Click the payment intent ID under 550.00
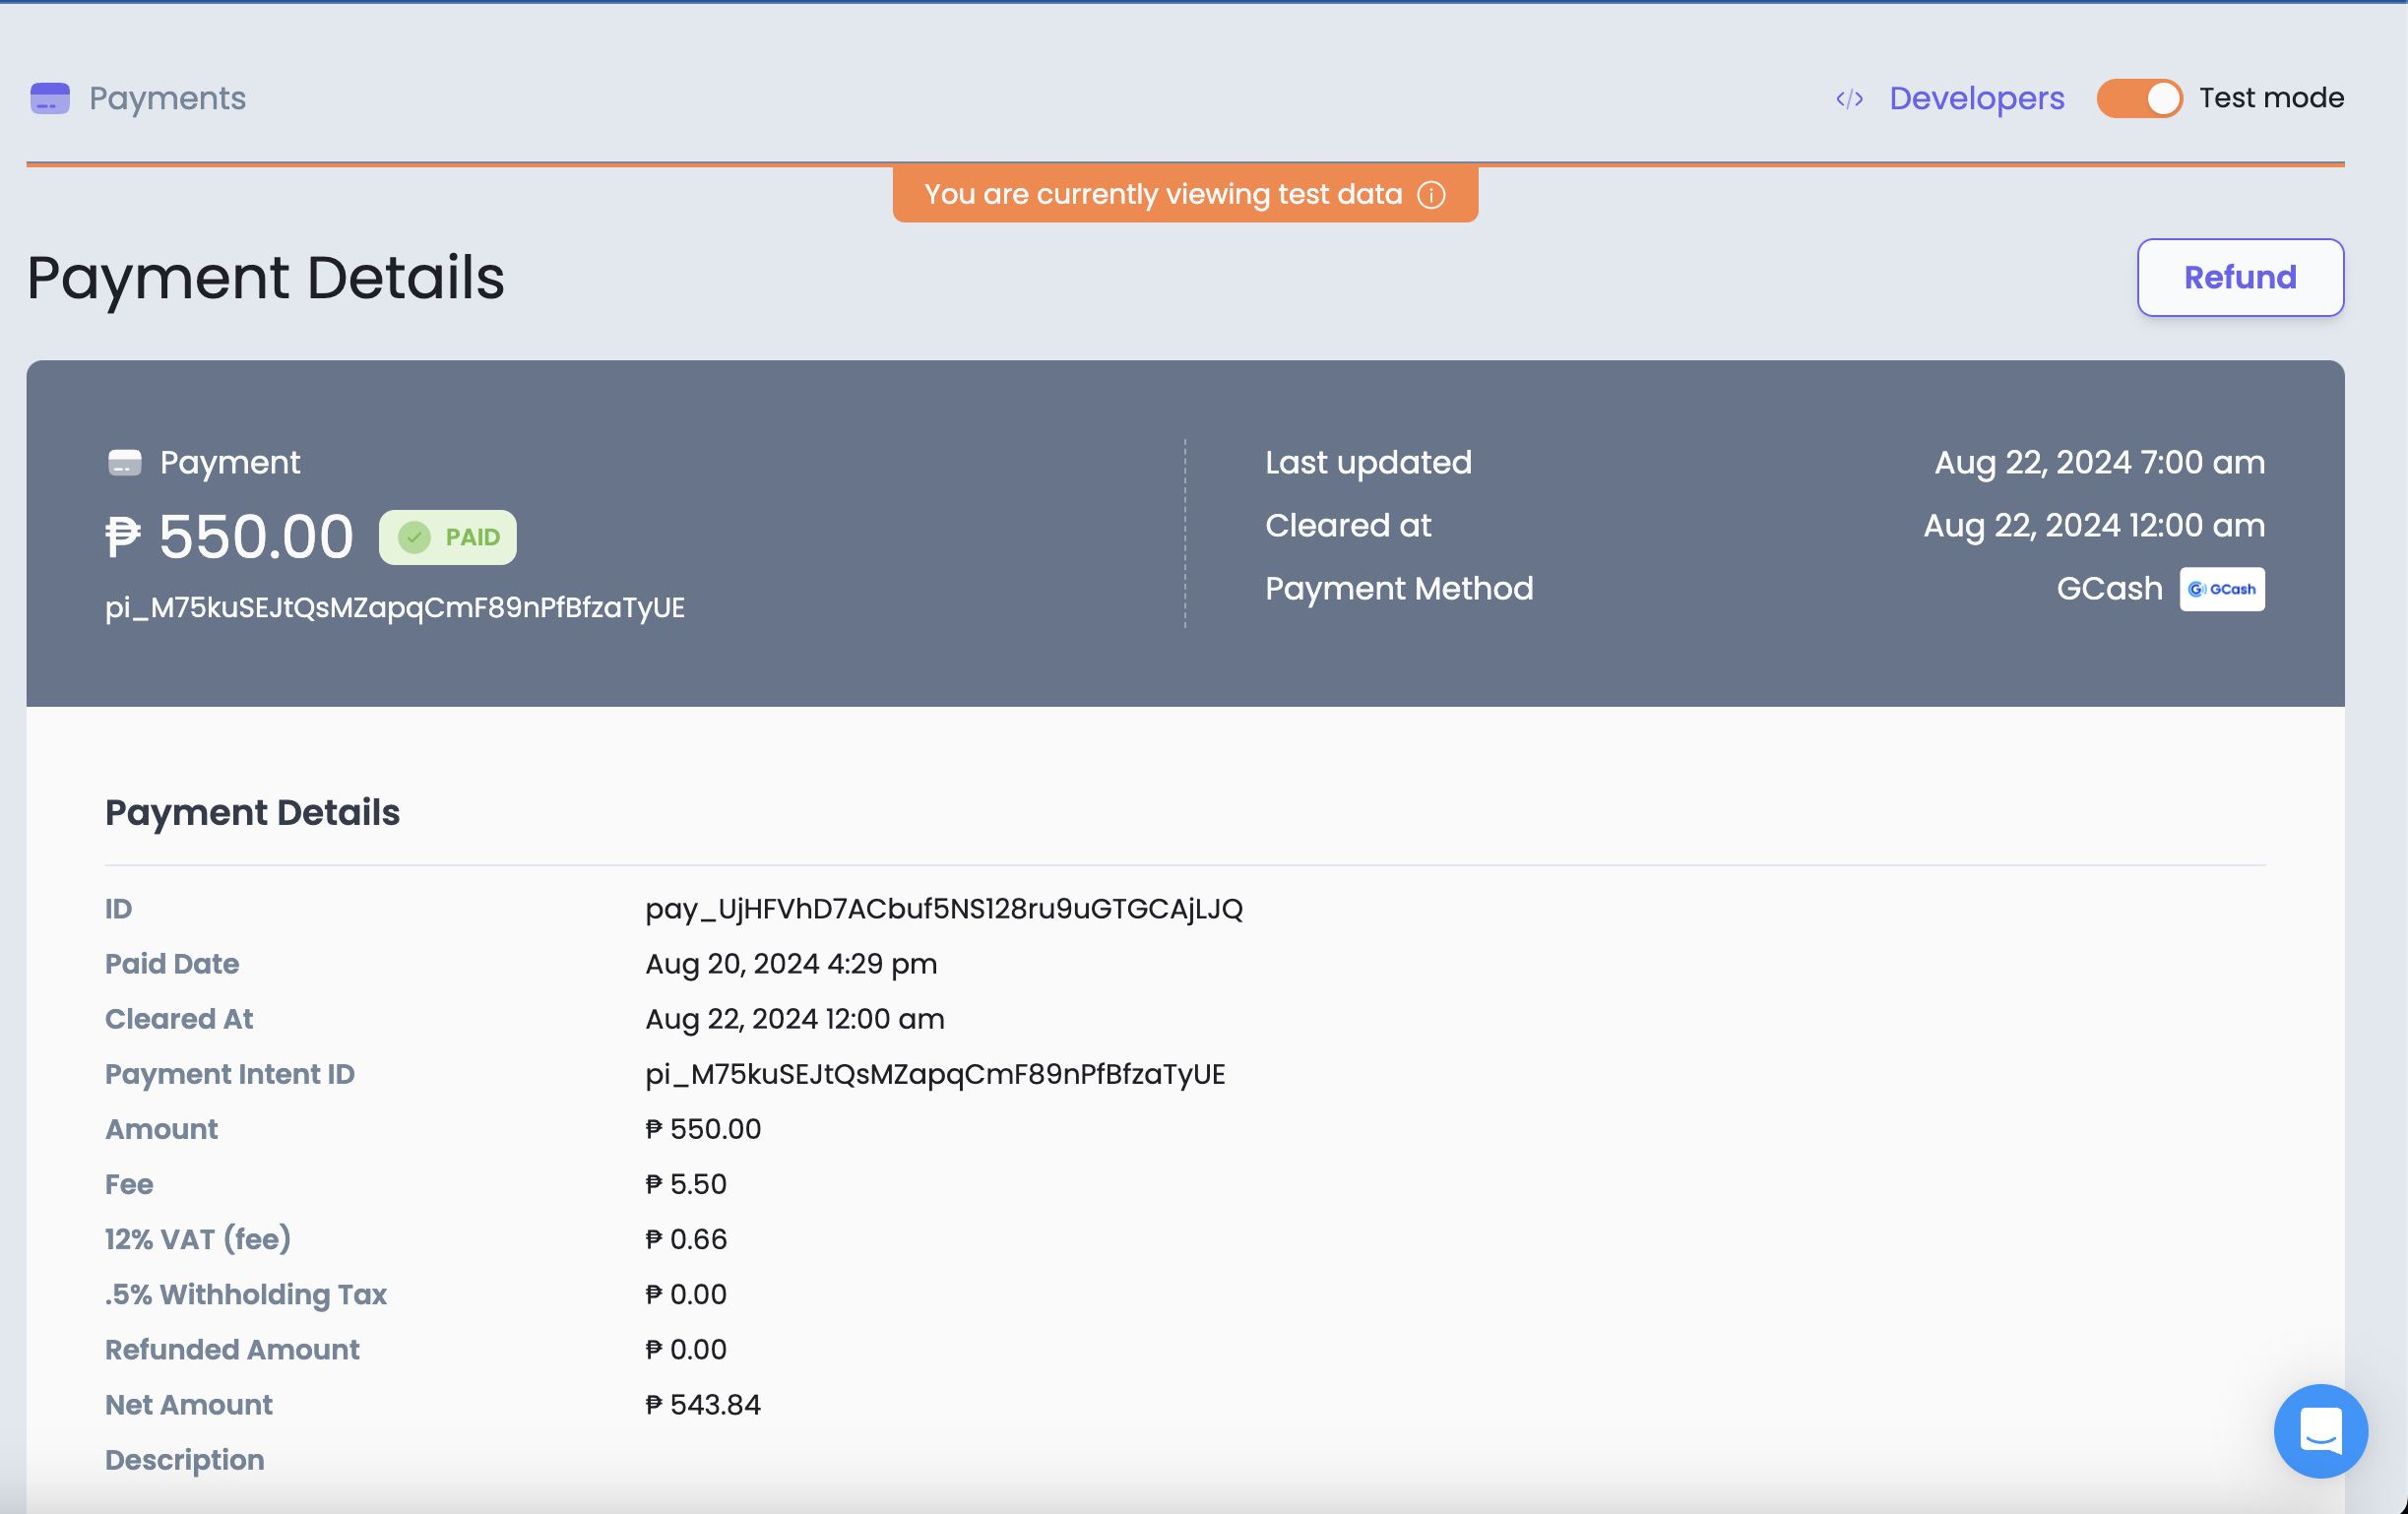The image size is (2408, 1514). tap(395, 607)
